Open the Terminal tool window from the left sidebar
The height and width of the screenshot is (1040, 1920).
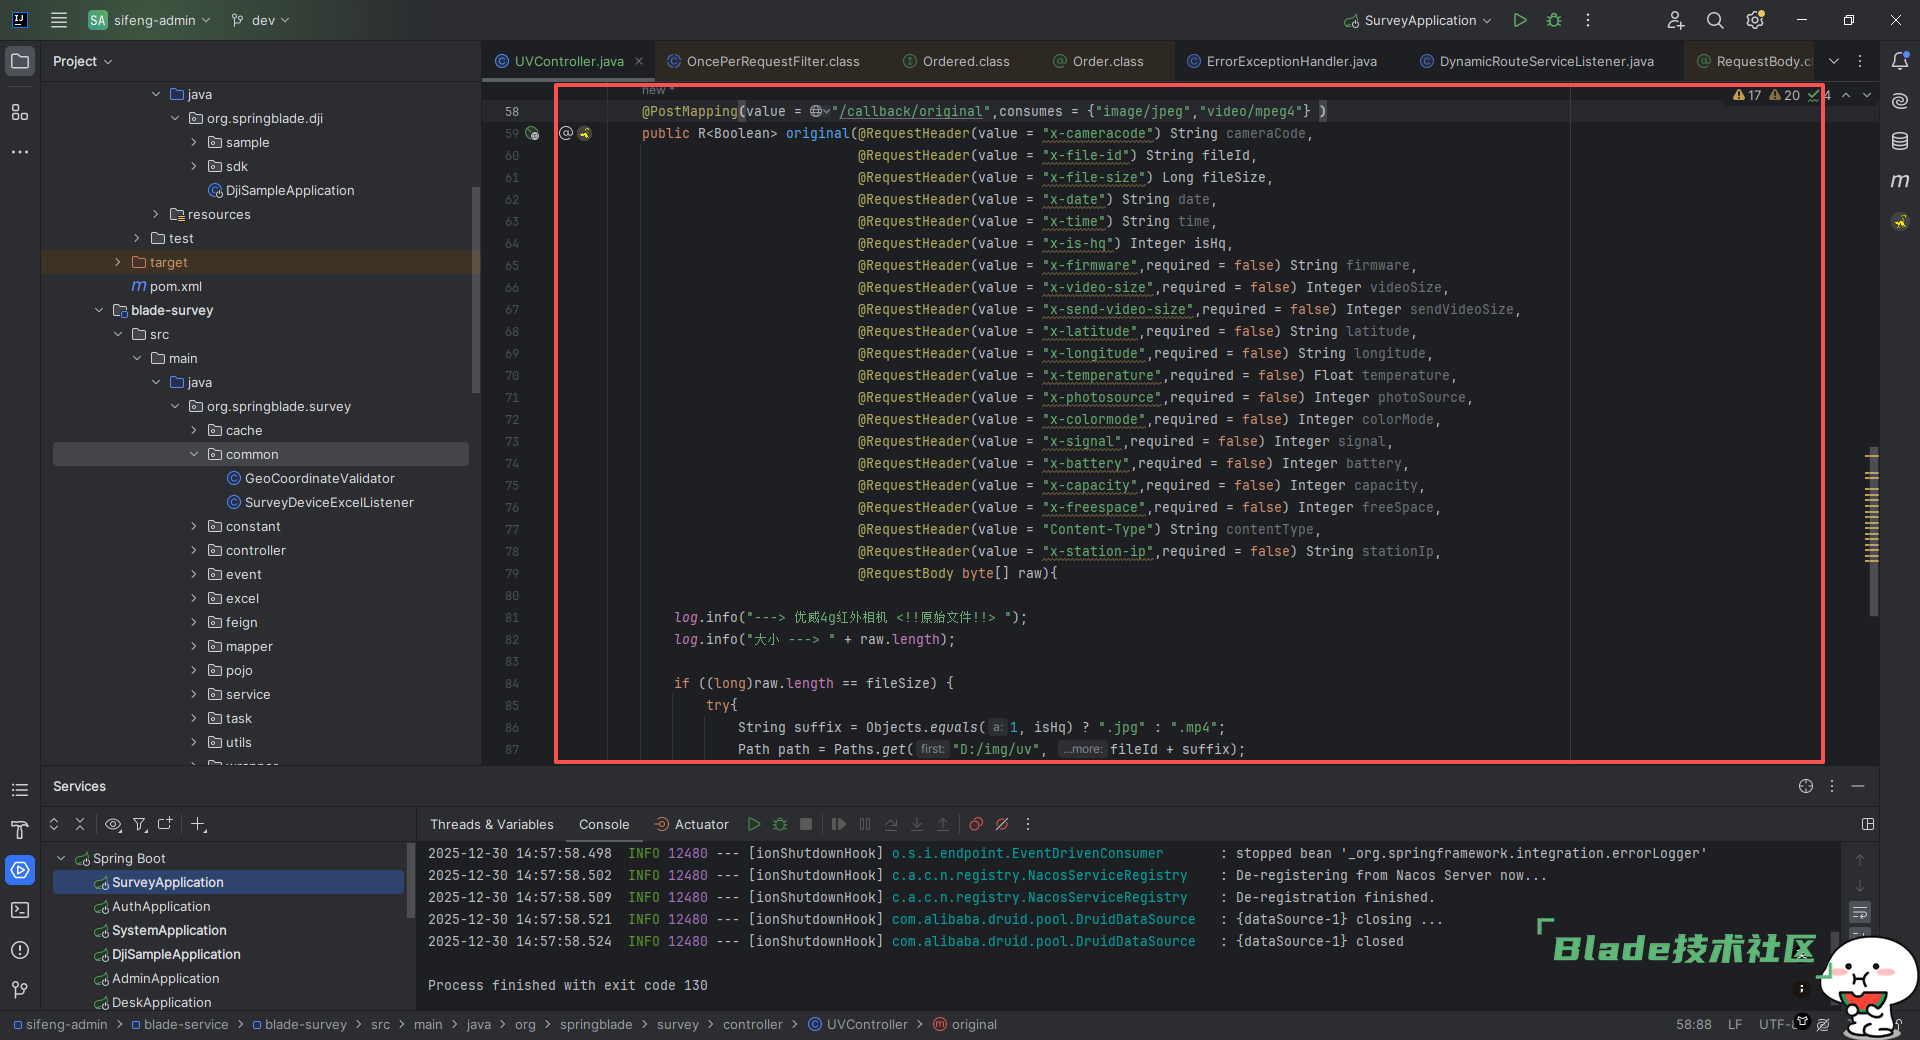20,910
